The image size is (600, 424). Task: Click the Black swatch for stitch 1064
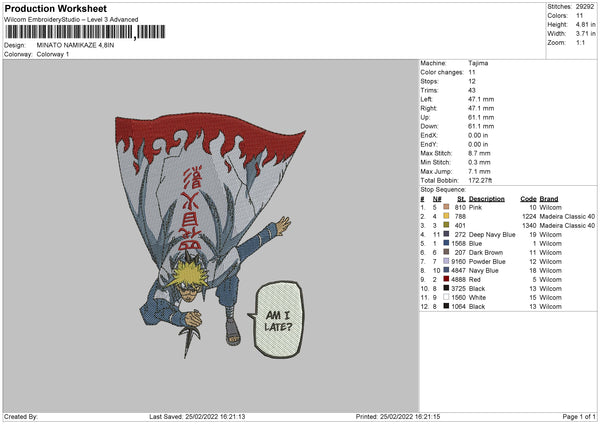coord(446,306)
